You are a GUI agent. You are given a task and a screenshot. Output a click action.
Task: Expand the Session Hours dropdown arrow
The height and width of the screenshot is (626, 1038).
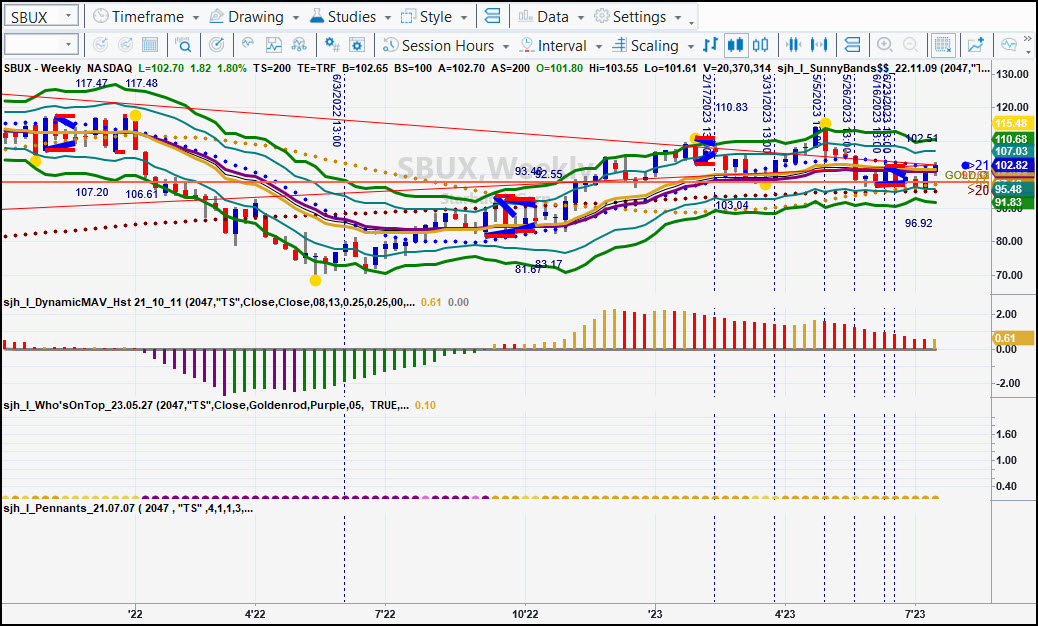pos(506,46)
